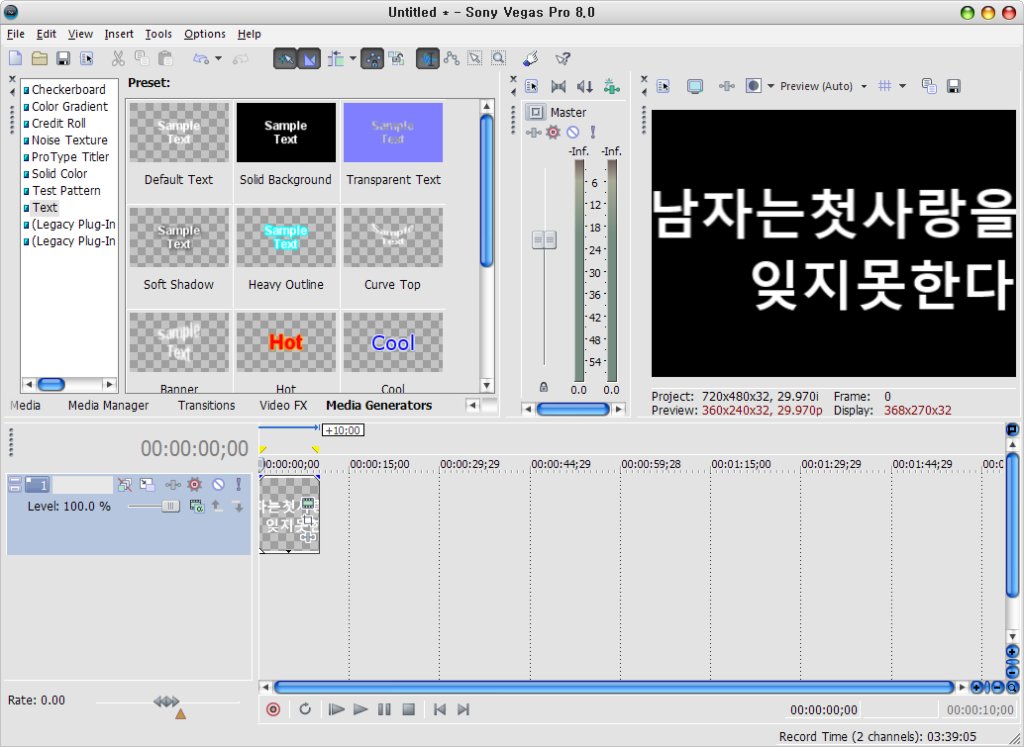
Task: Solo video Track 1
Action: 238,485
